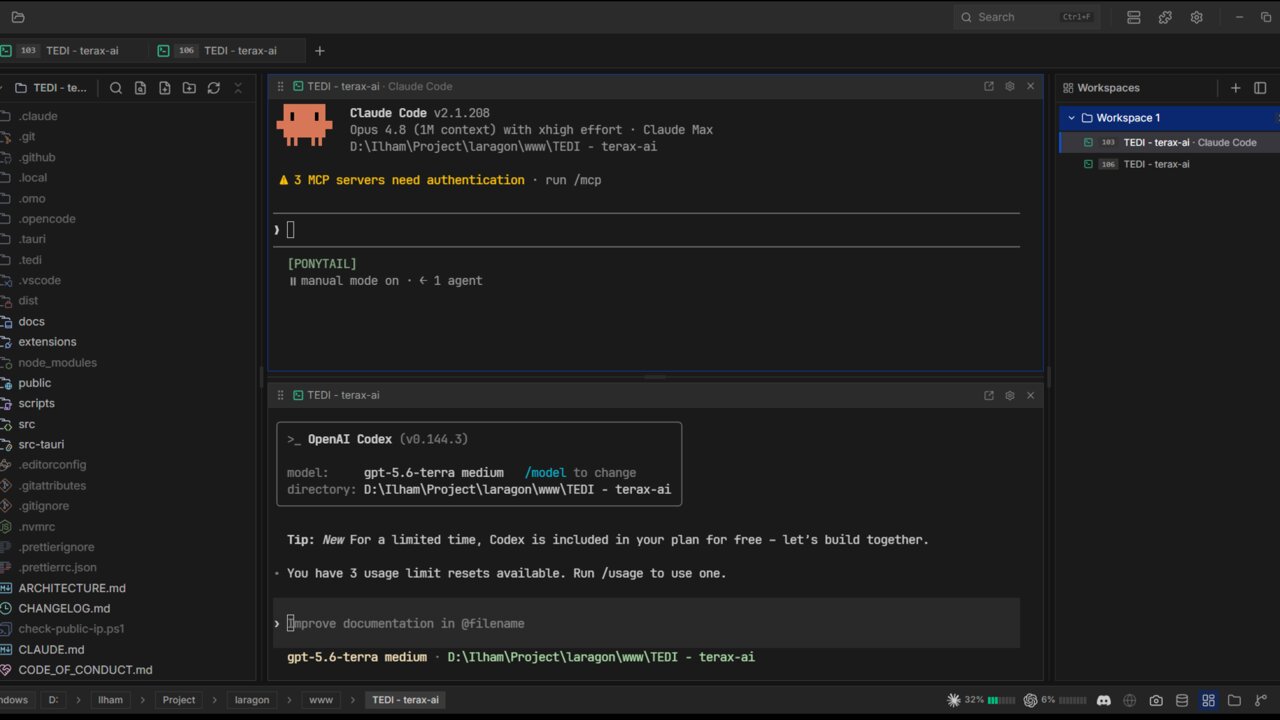
Task: Collapse the Workspace 1 group
Action: [x=1071, y=118]
